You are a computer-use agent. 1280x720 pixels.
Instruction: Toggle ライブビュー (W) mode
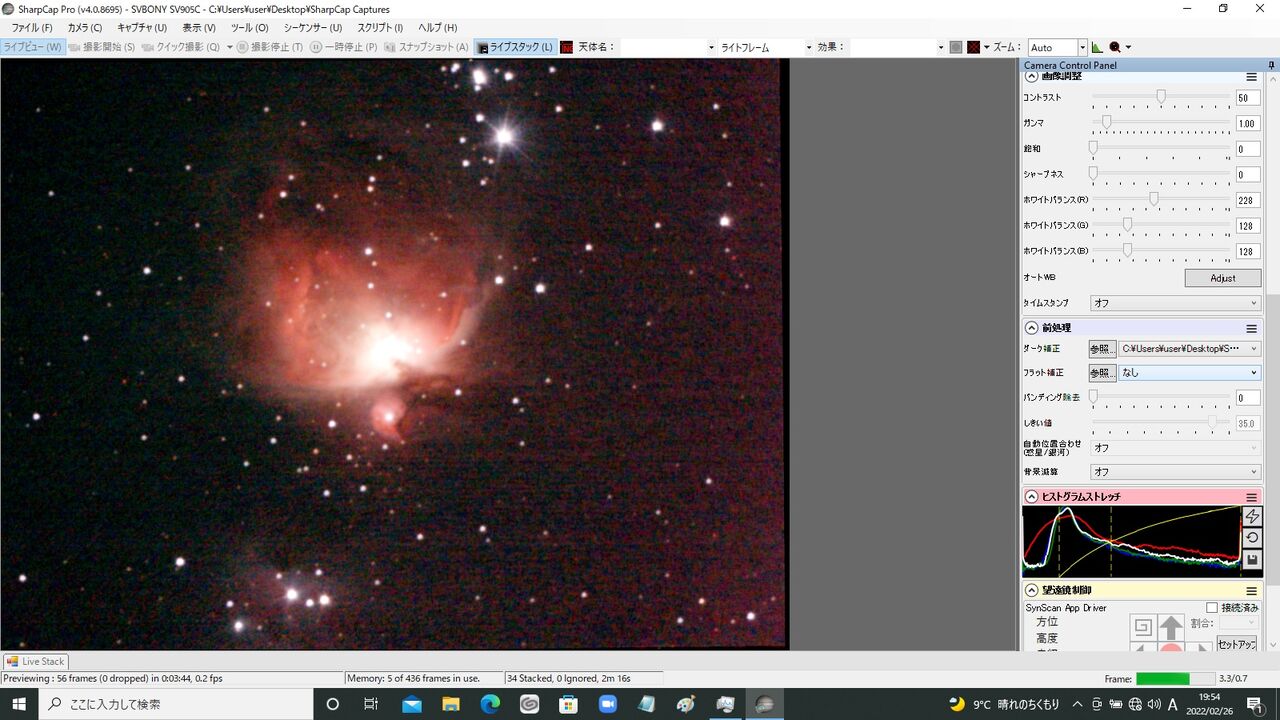point(33,47)
